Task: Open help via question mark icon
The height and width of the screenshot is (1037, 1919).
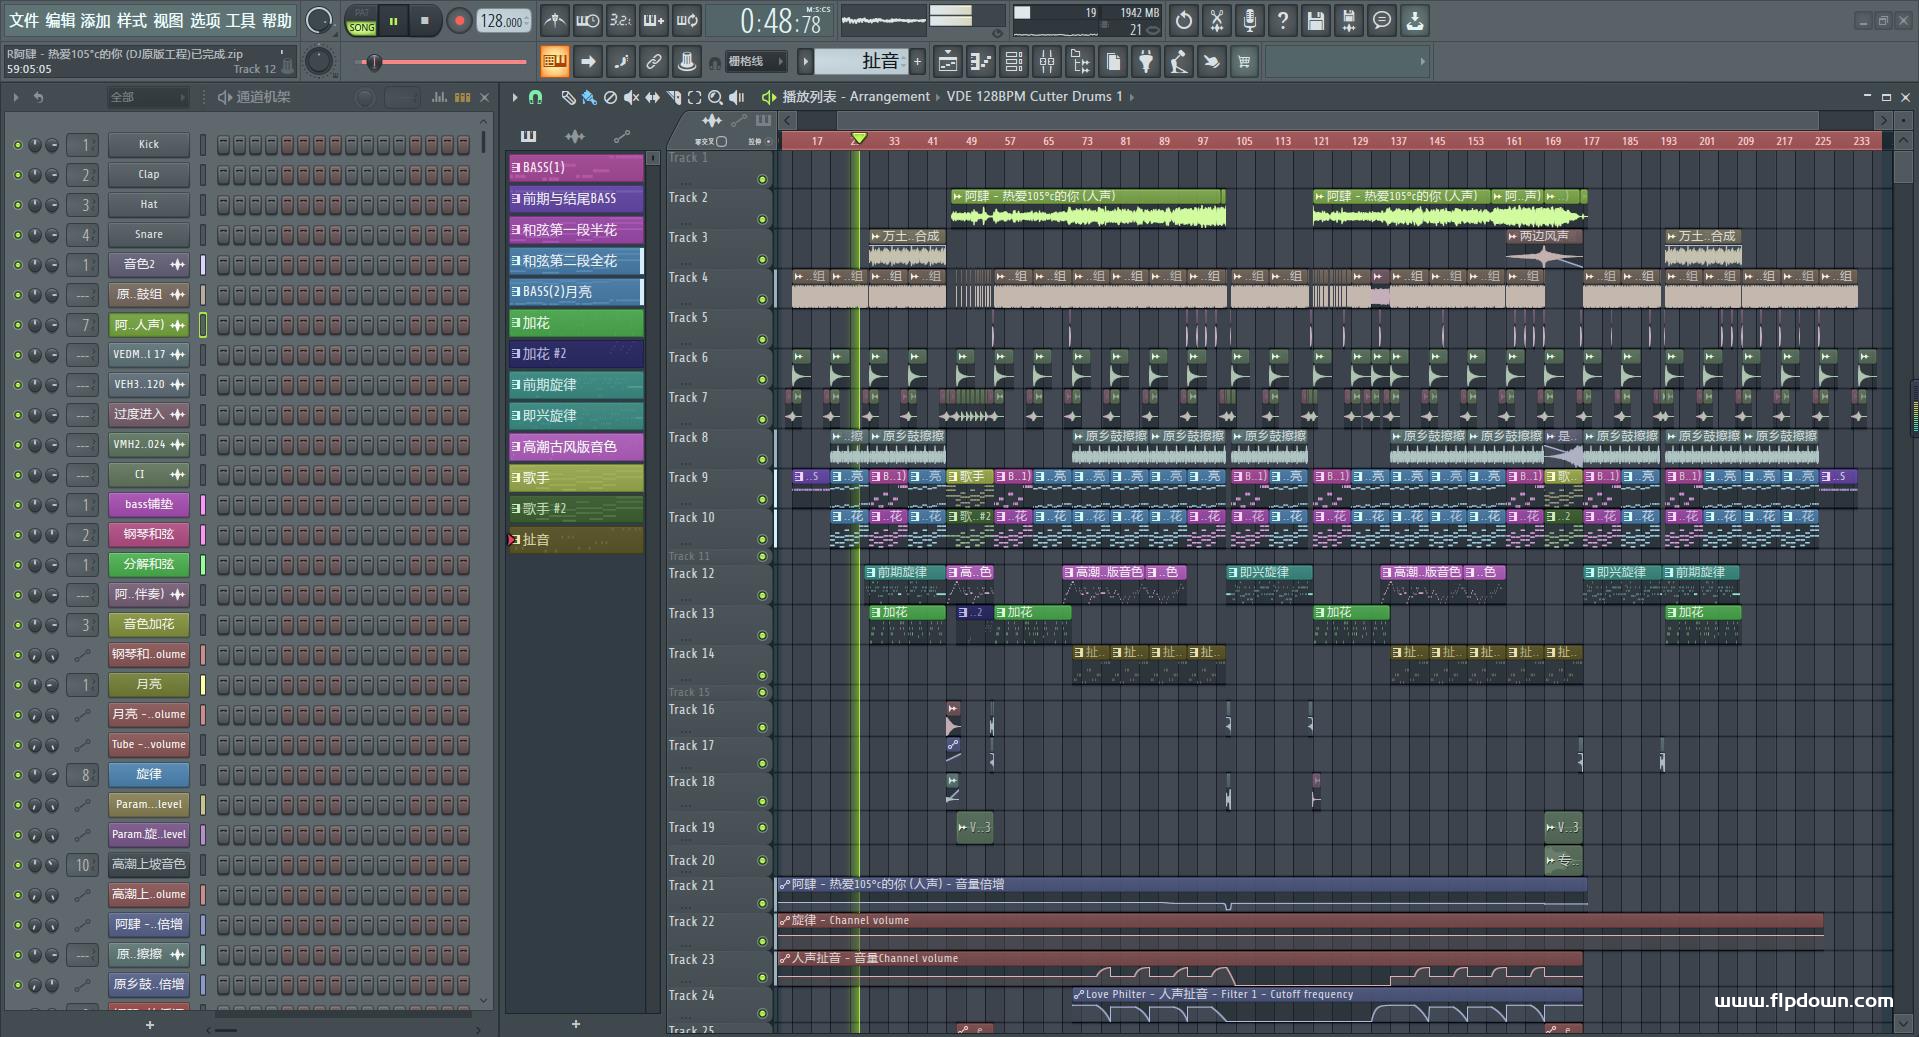Action: tap(1283, 20)
